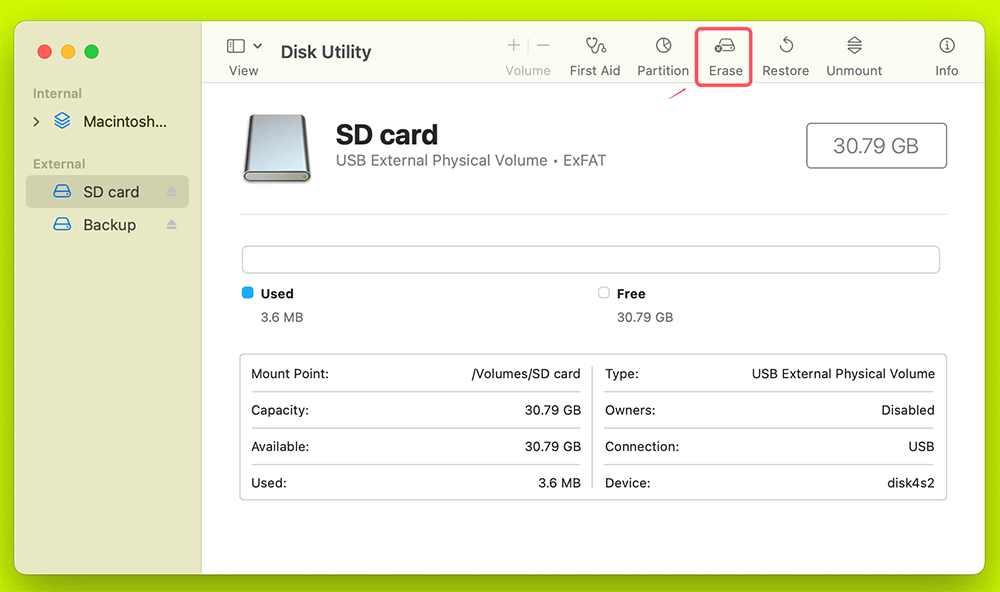
Task: Click the 30.79 GB capacity button
Action: click(876, 145)
